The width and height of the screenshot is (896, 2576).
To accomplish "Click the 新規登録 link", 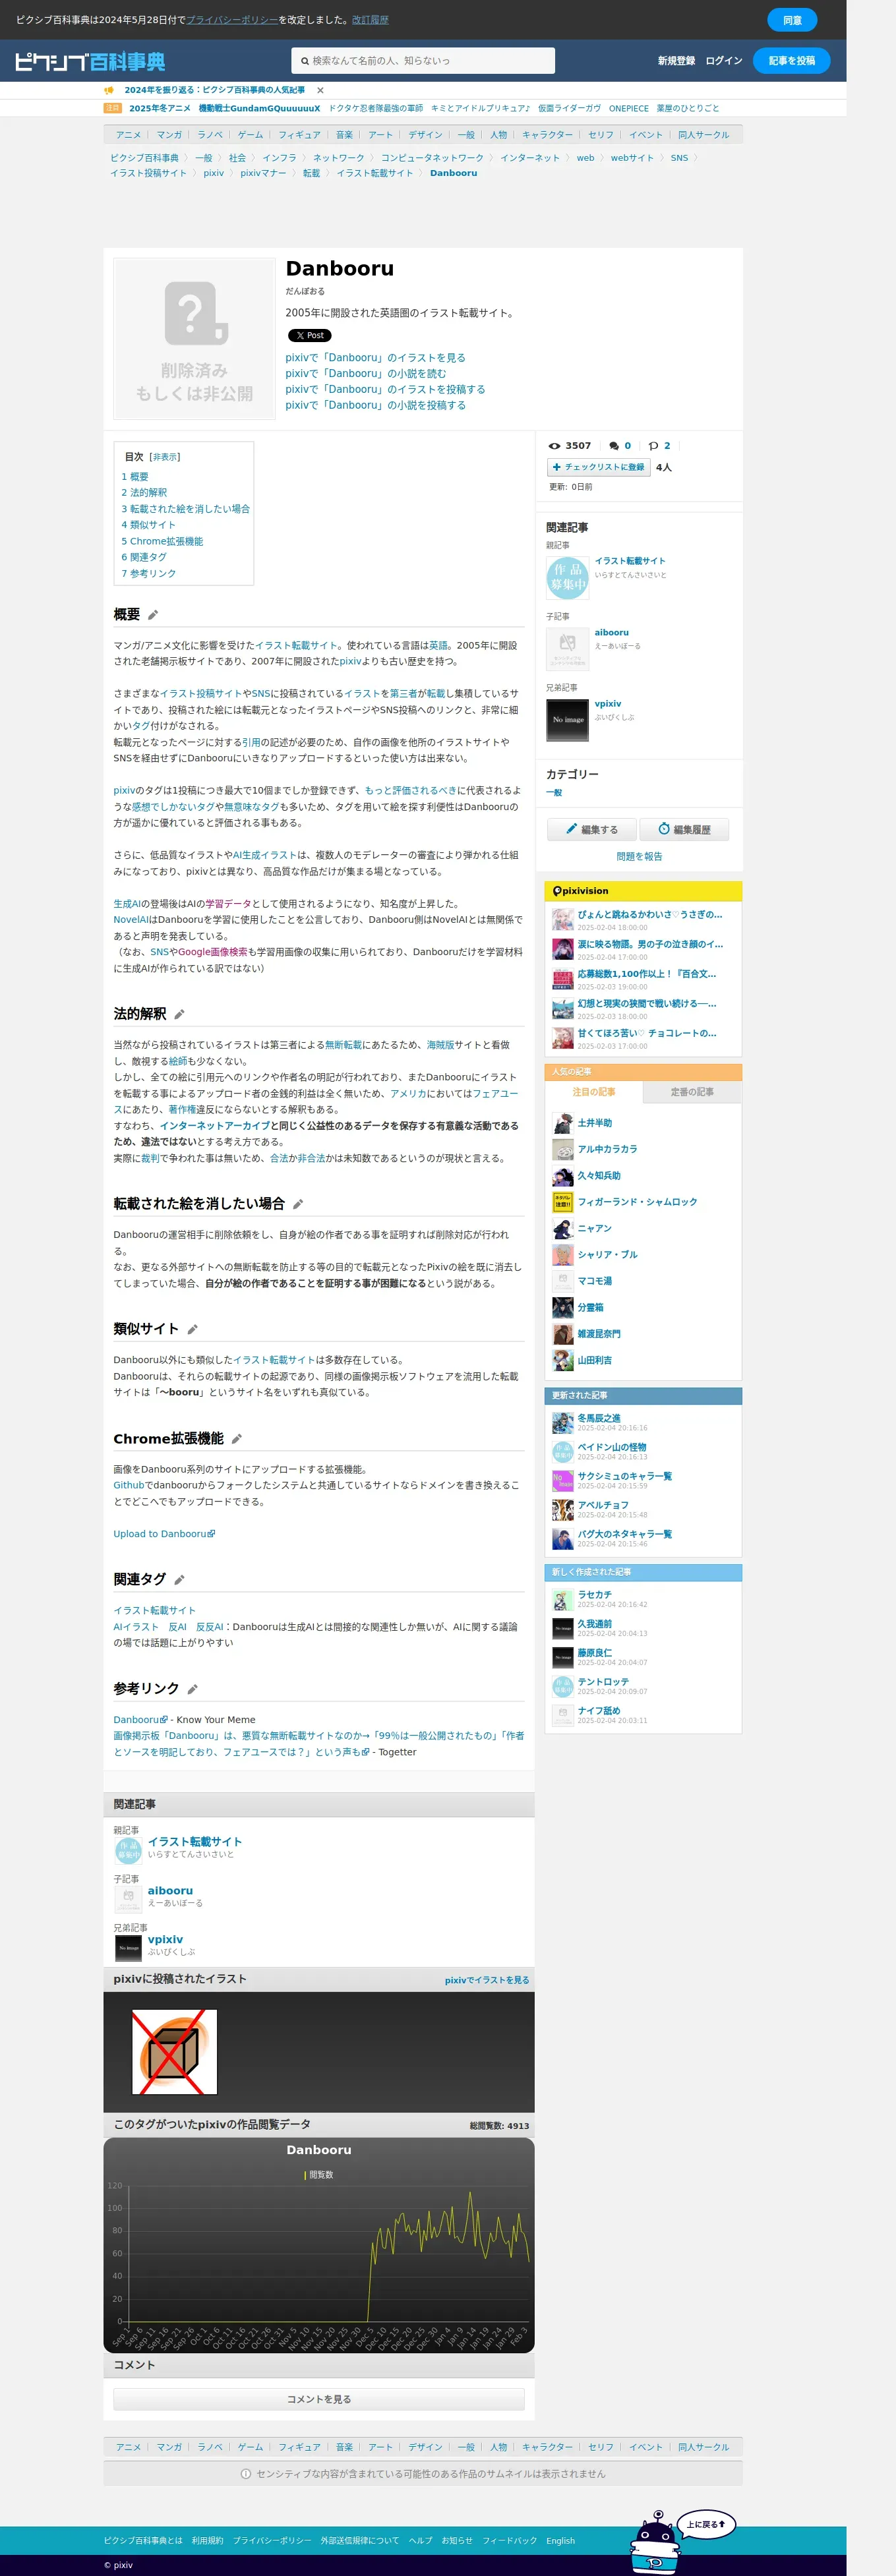I will [676, 61].
